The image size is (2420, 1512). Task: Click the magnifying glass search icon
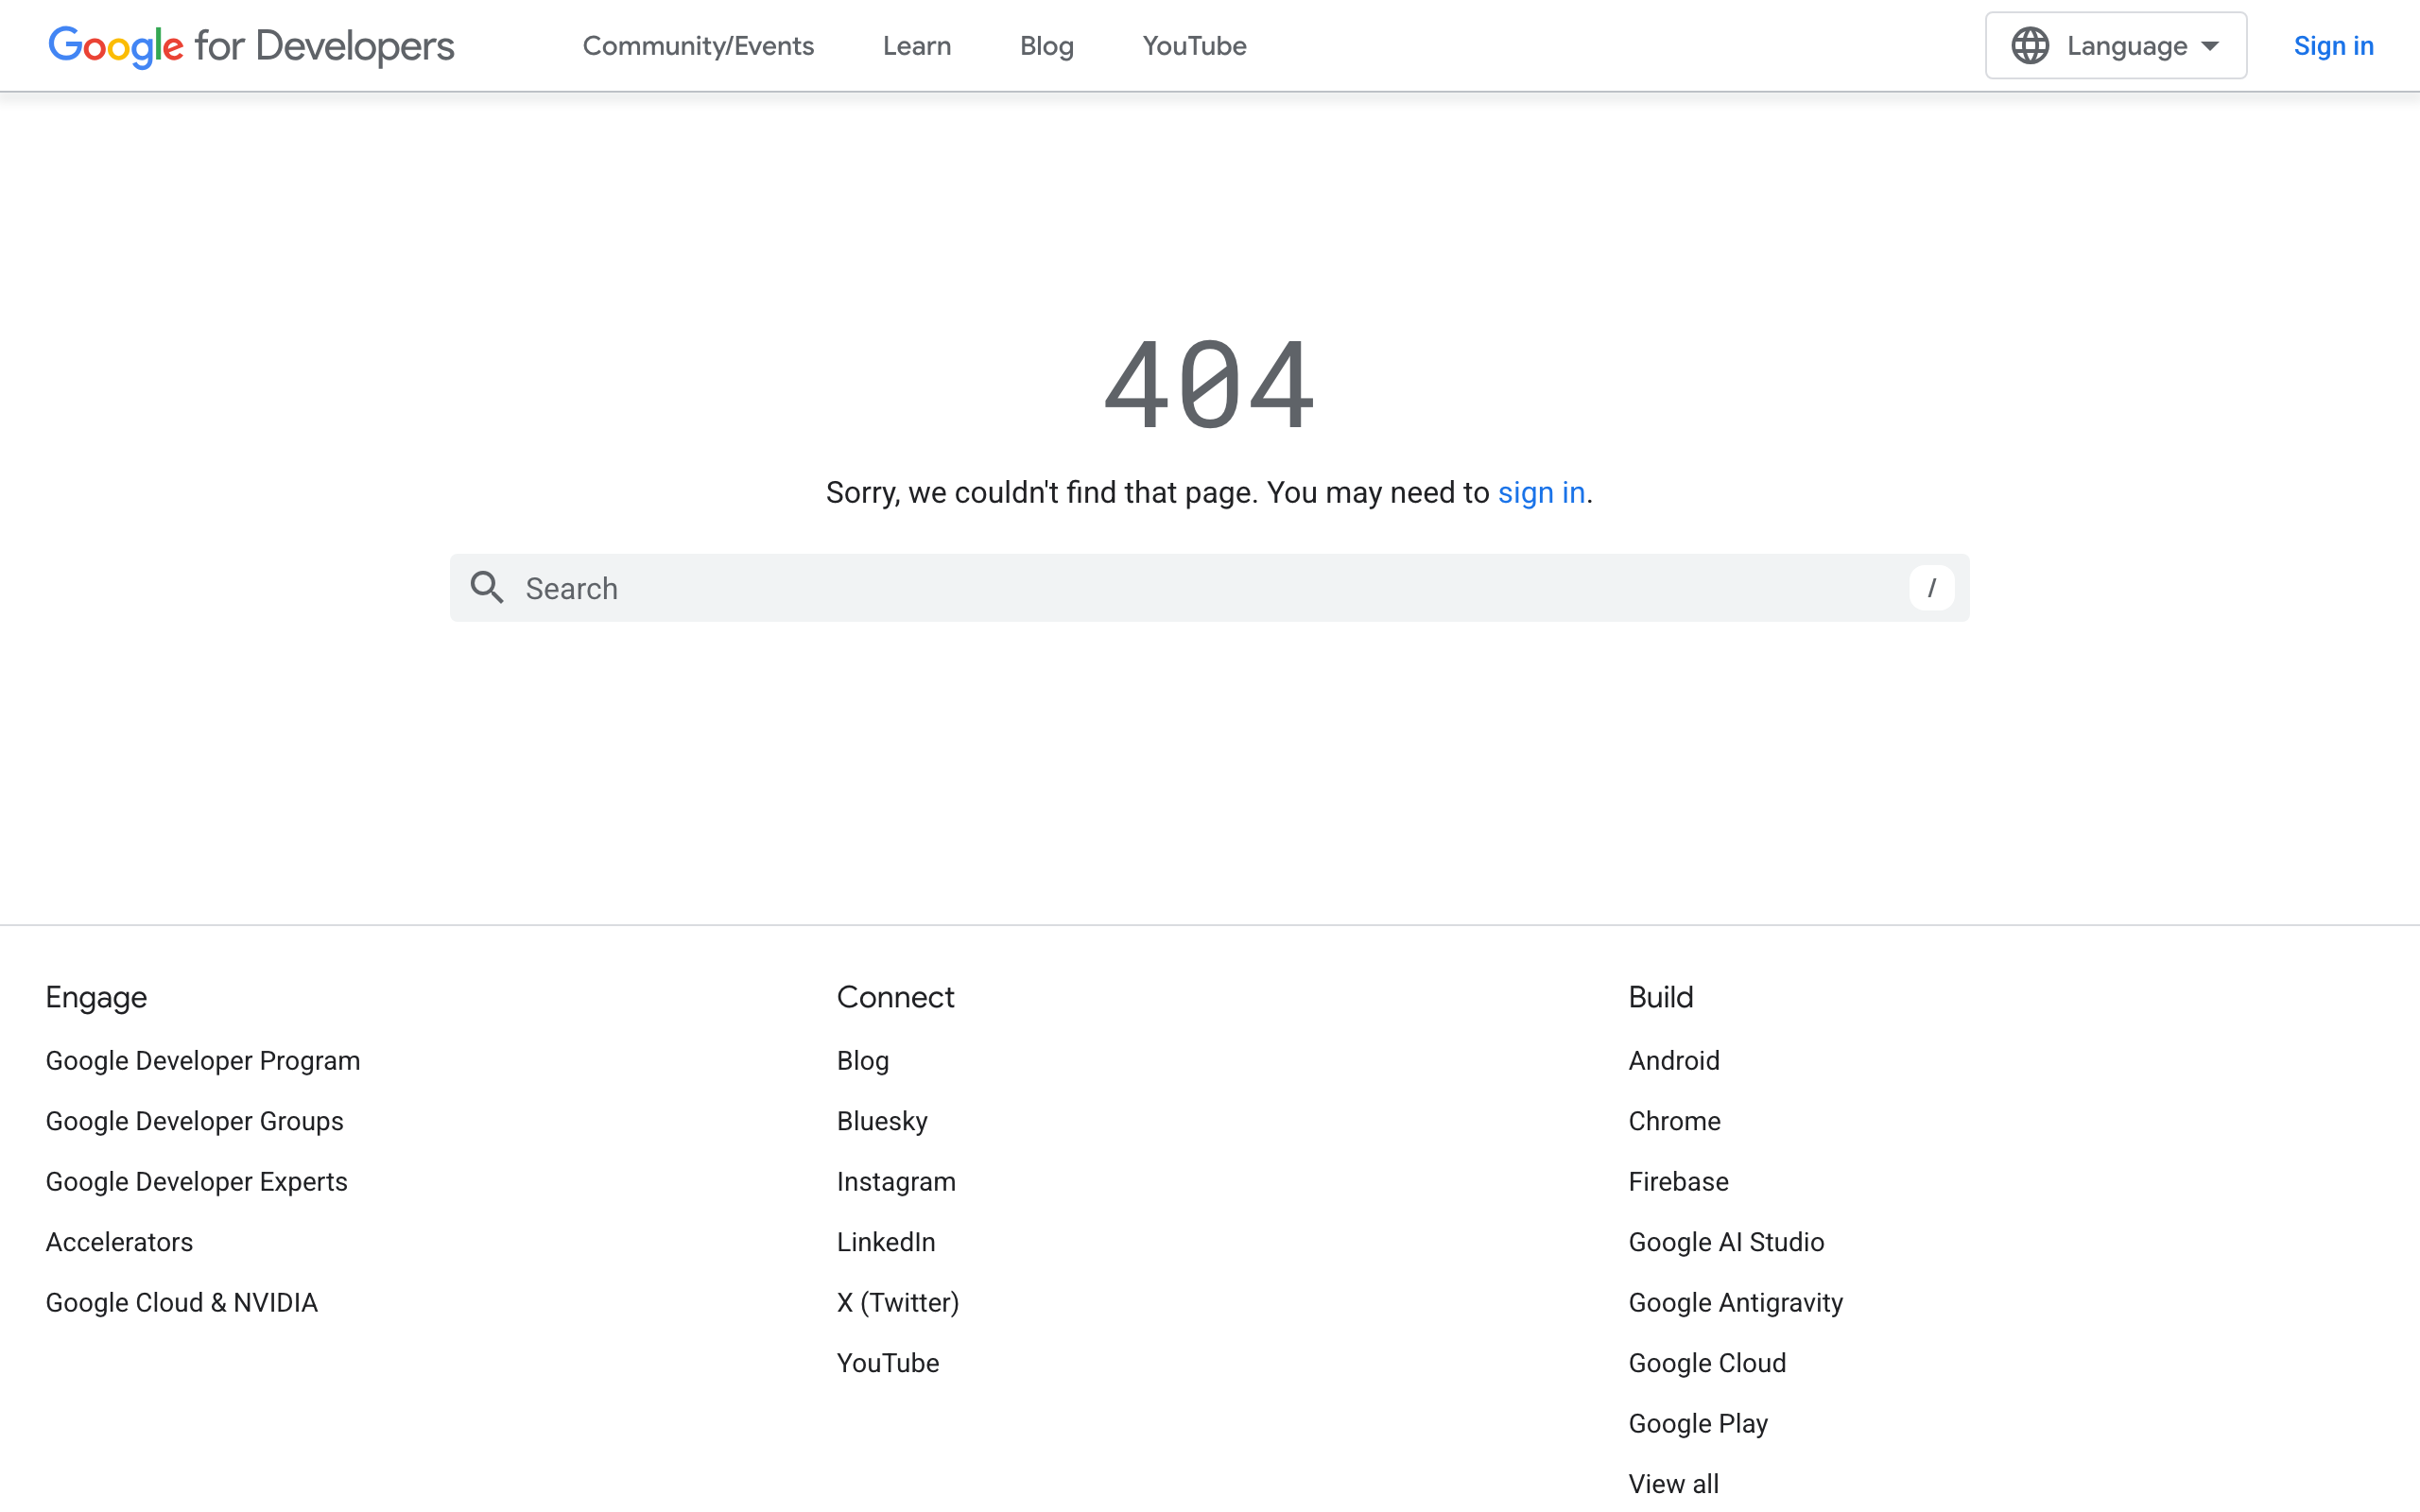tap(487, 588)
